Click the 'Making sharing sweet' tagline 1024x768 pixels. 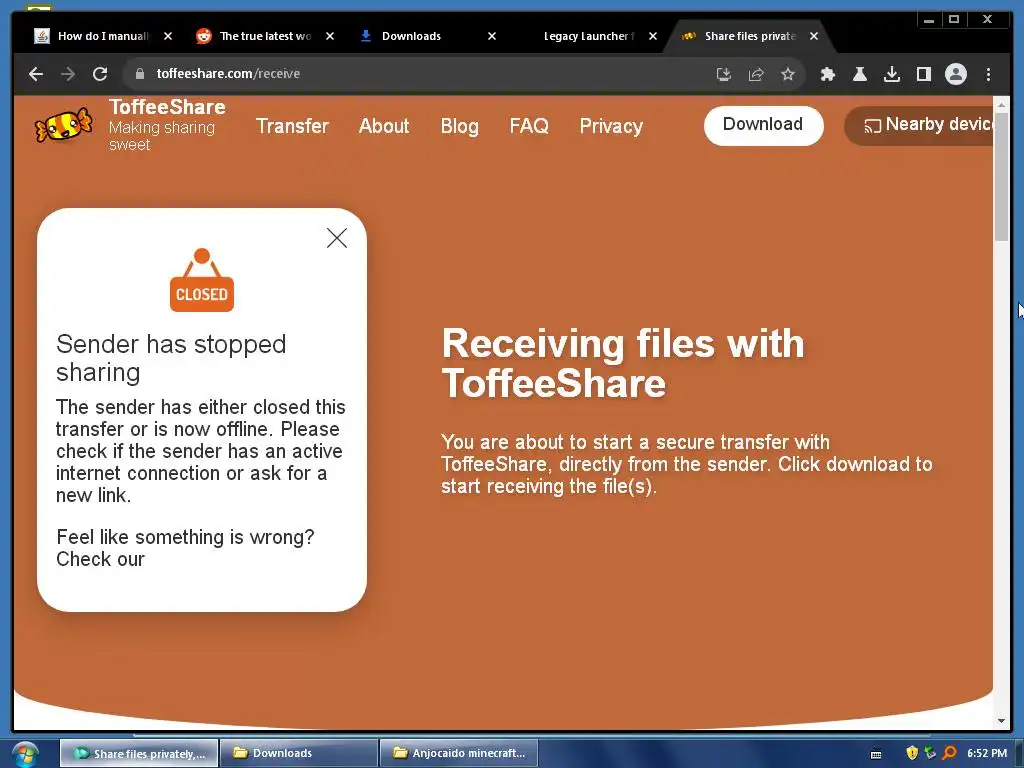(x=161, y=136)
